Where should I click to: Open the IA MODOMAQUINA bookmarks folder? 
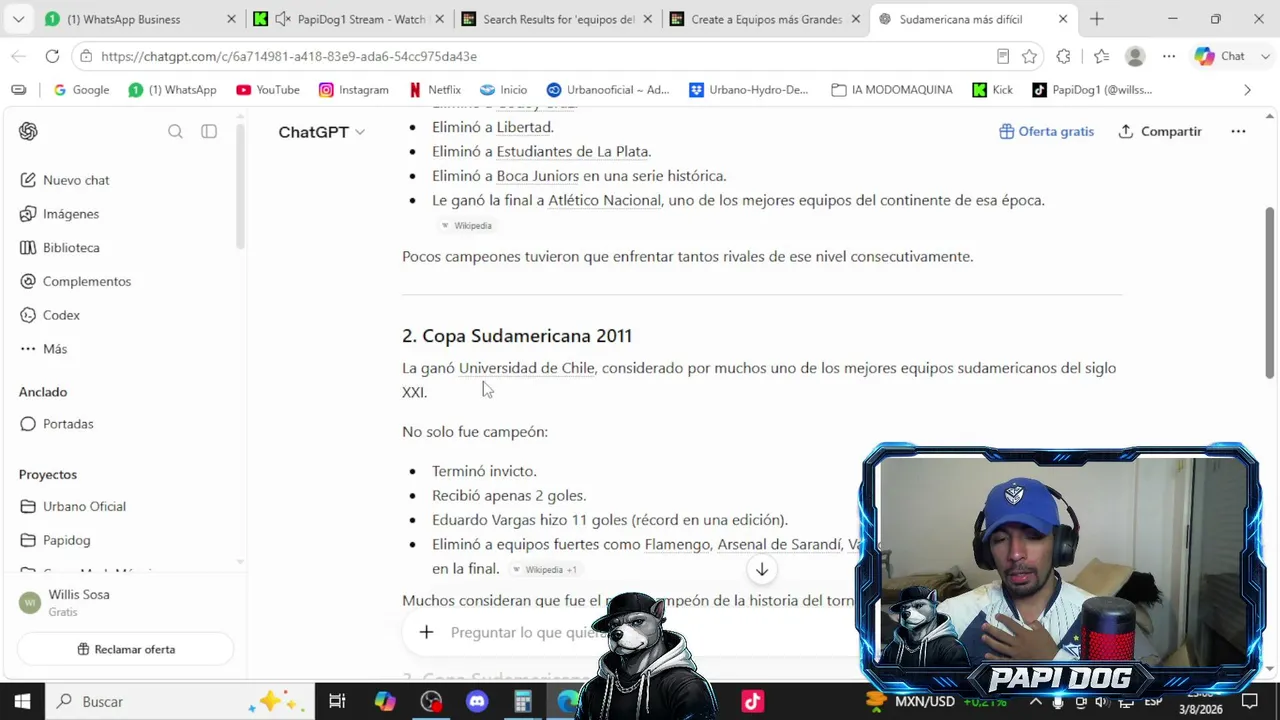tap(892, 90)
